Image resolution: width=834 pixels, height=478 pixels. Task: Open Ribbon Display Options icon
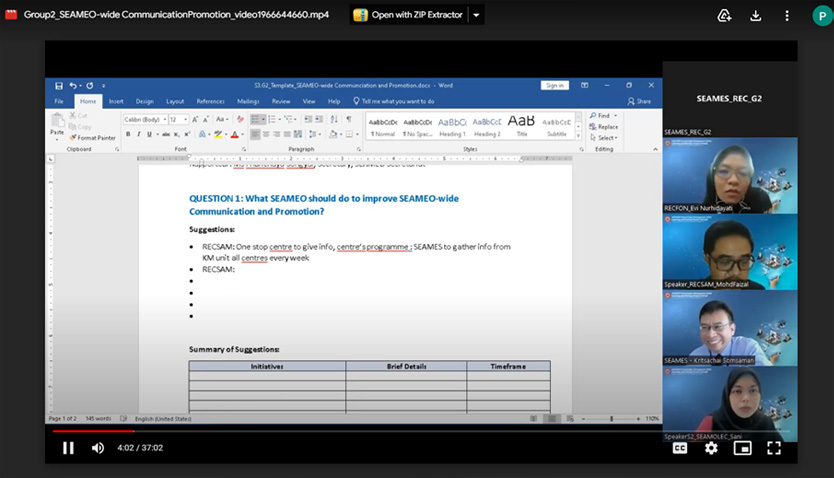(x=585, y=86)
